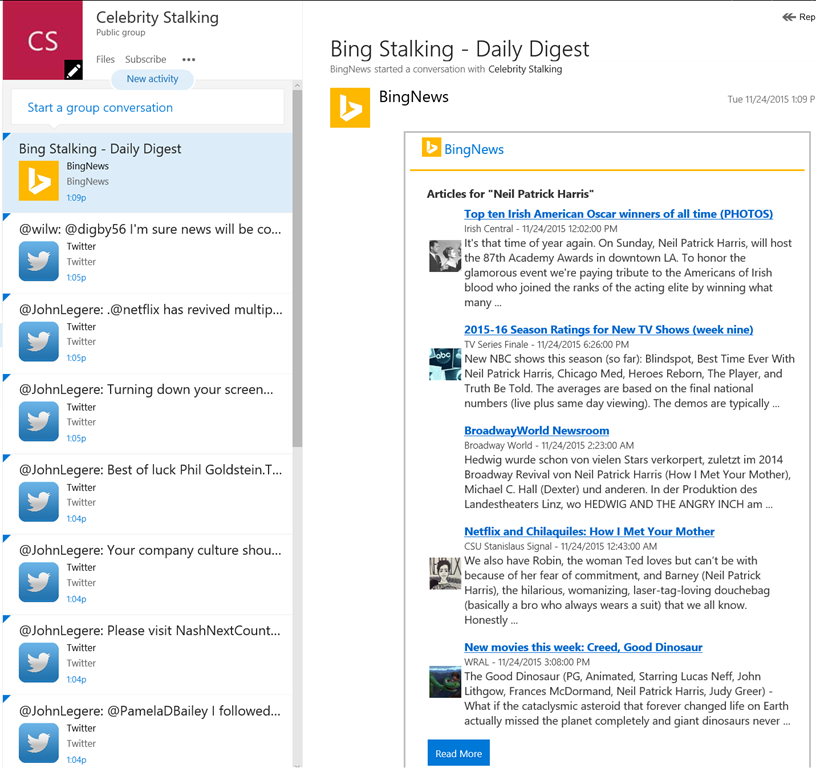
Task: Click the Twitter icon beside 'Turning down your screen'
Action: [x=39, y=421]
